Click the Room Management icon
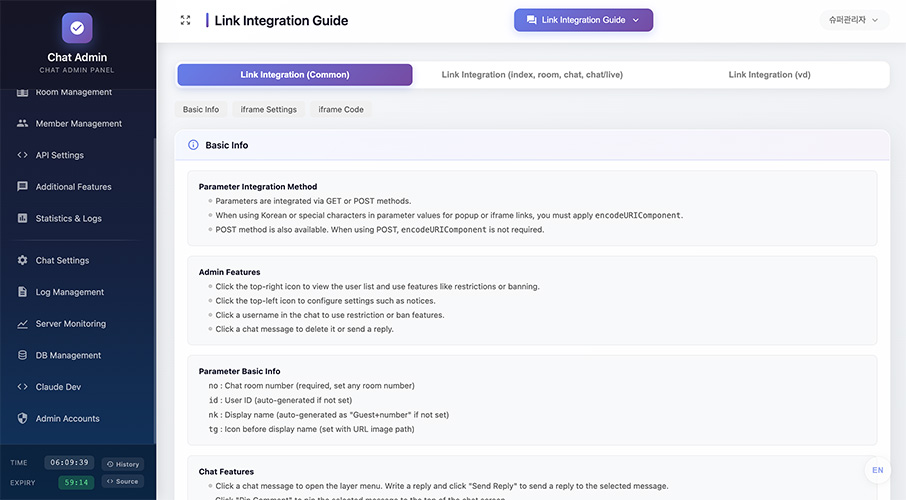Screen dimensions: 906x500 [x=23, y=92]
